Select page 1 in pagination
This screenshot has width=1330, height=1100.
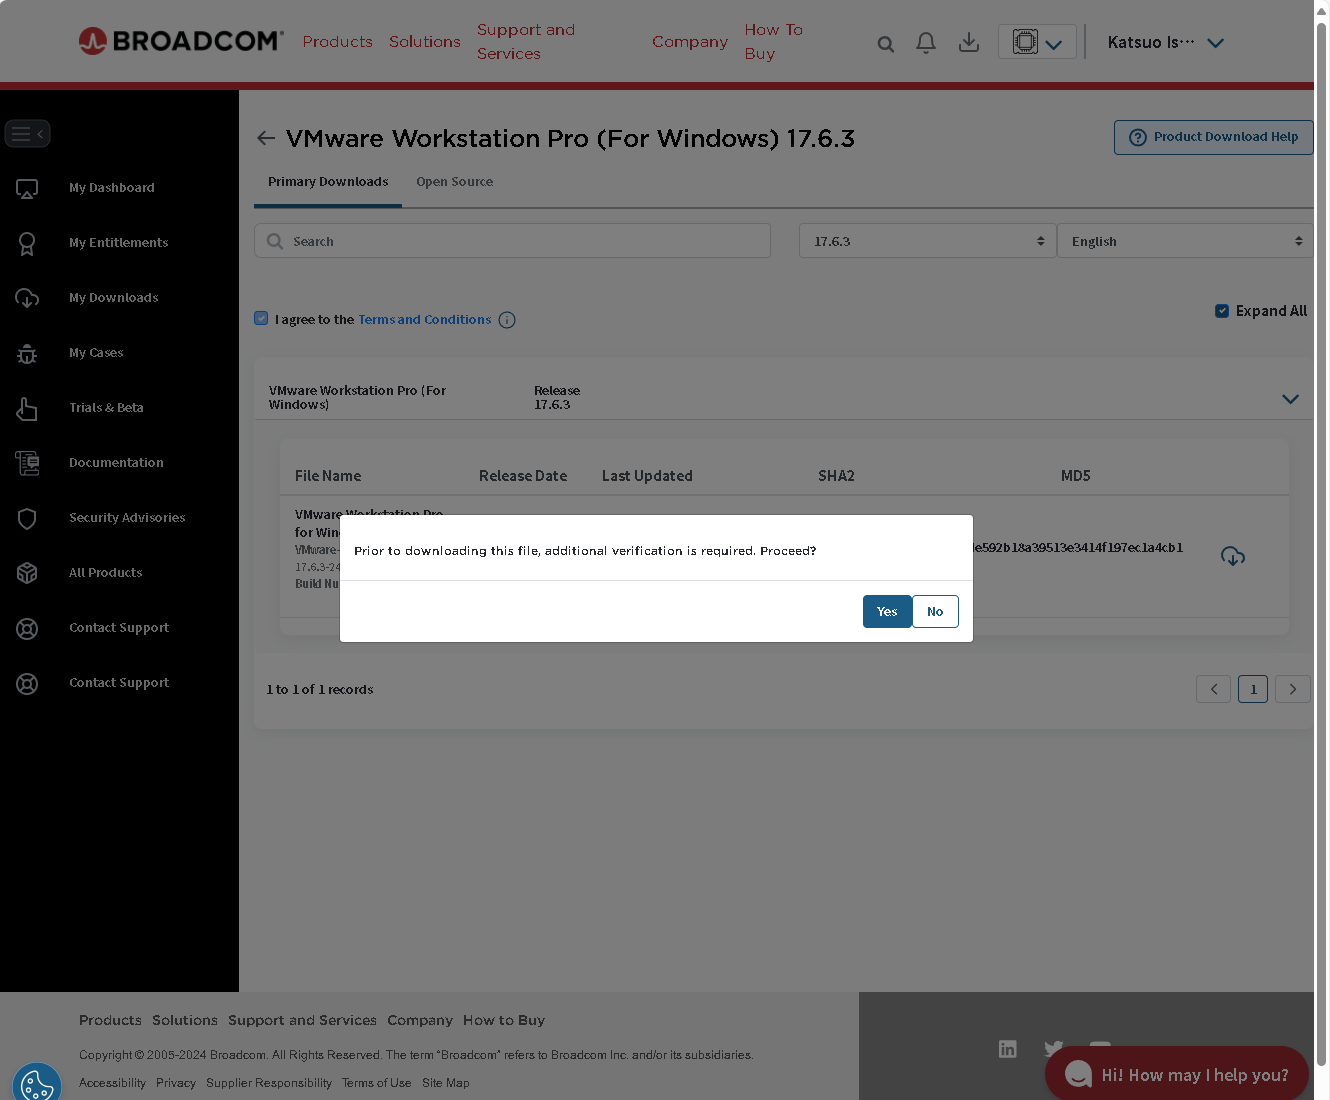tap(1253, 689)
